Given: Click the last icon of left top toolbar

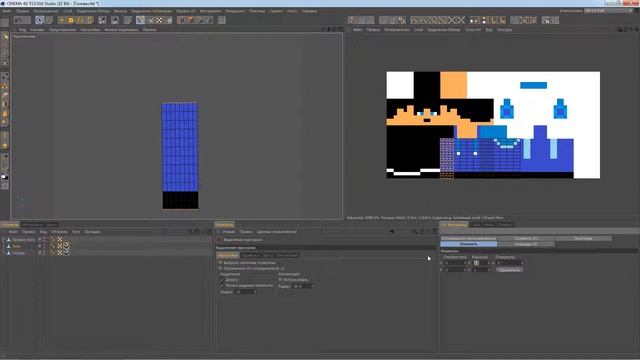Looking at the screenshot, I should [222, 20].
